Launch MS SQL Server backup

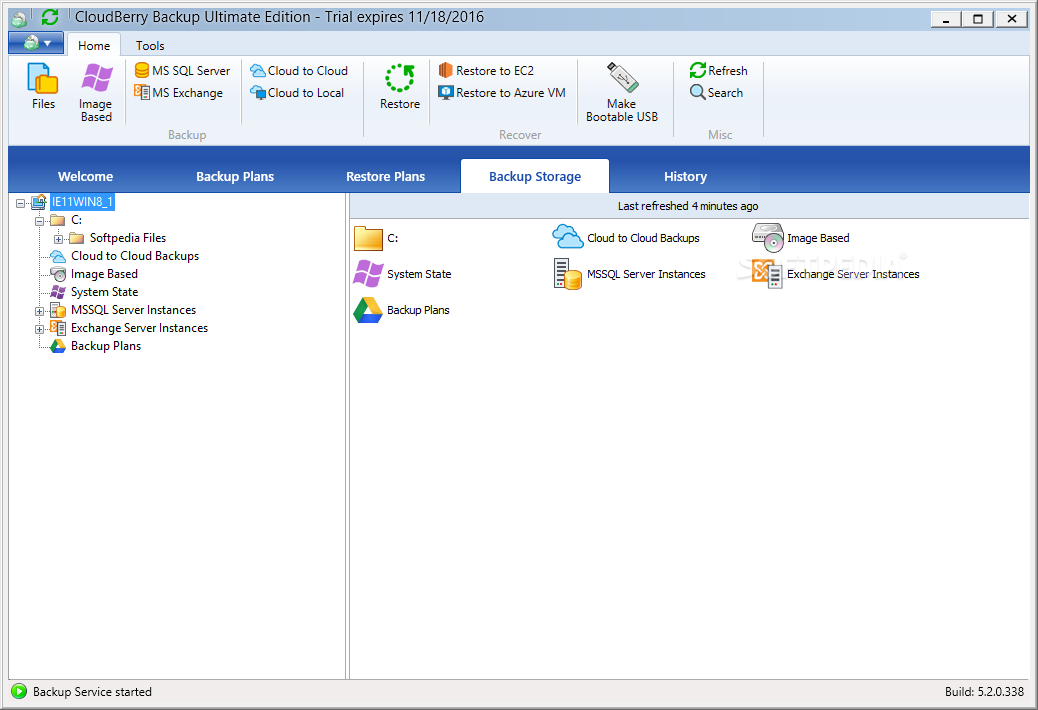click(182, 70)
